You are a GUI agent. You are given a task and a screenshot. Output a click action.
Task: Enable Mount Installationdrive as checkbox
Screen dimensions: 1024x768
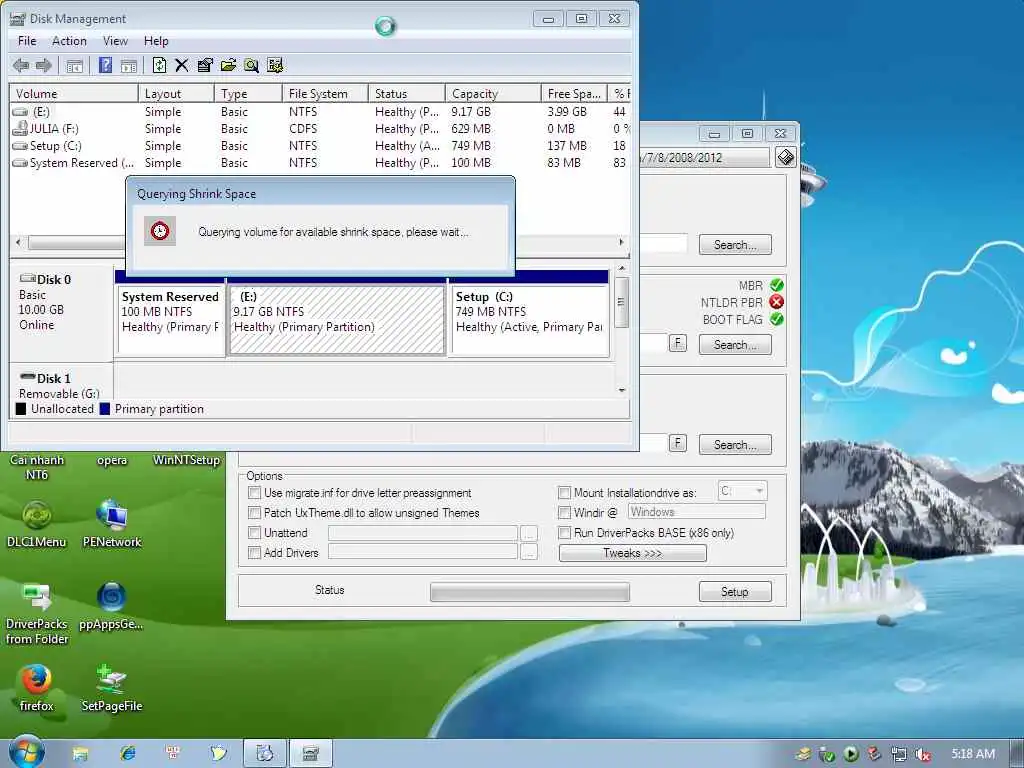(564, 492)
